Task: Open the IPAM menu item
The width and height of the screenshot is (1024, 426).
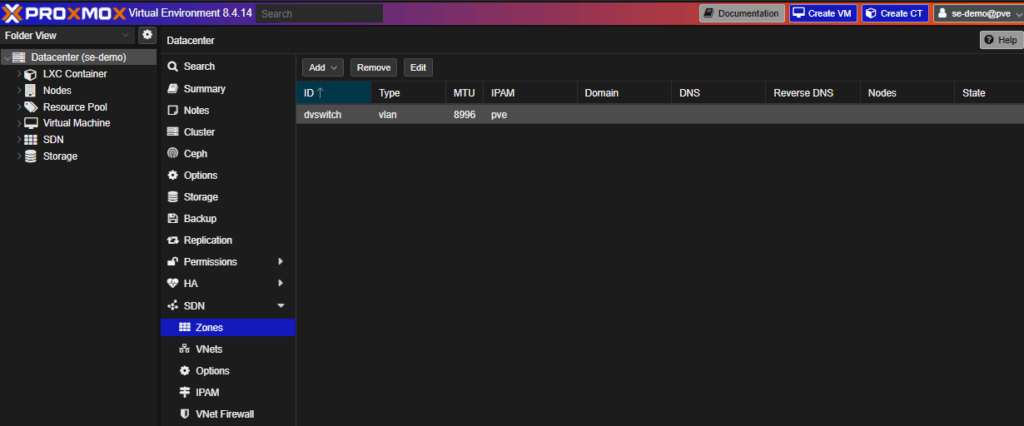Action: coord(228,393)
